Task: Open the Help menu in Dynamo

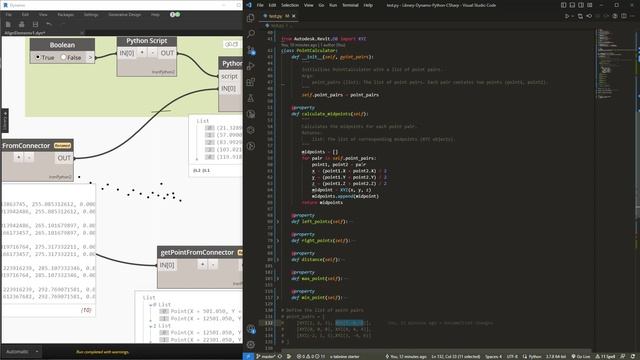Action: click(155, 14)
